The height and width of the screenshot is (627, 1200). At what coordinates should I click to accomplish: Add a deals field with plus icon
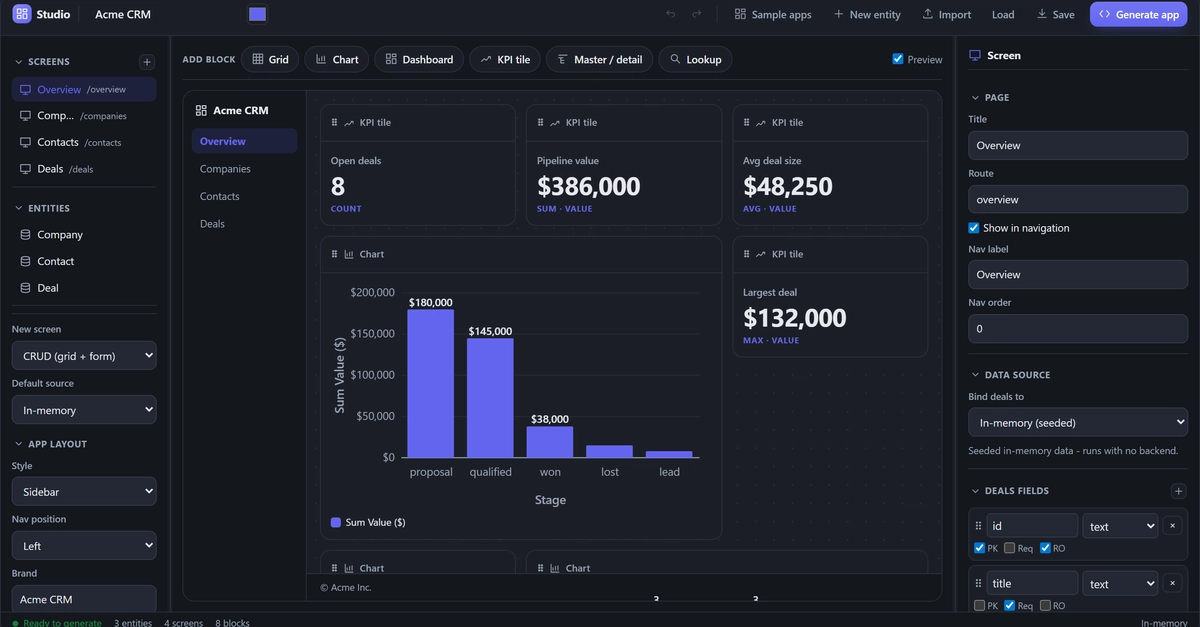(x=1177, y=491)
